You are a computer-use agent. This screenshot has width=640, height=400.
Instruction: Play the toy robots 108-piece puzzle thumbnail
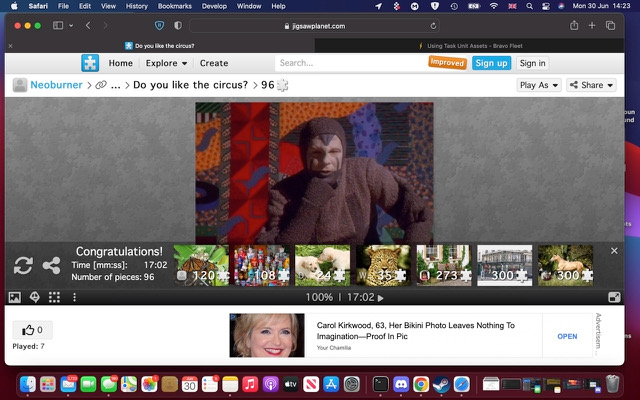262,265
